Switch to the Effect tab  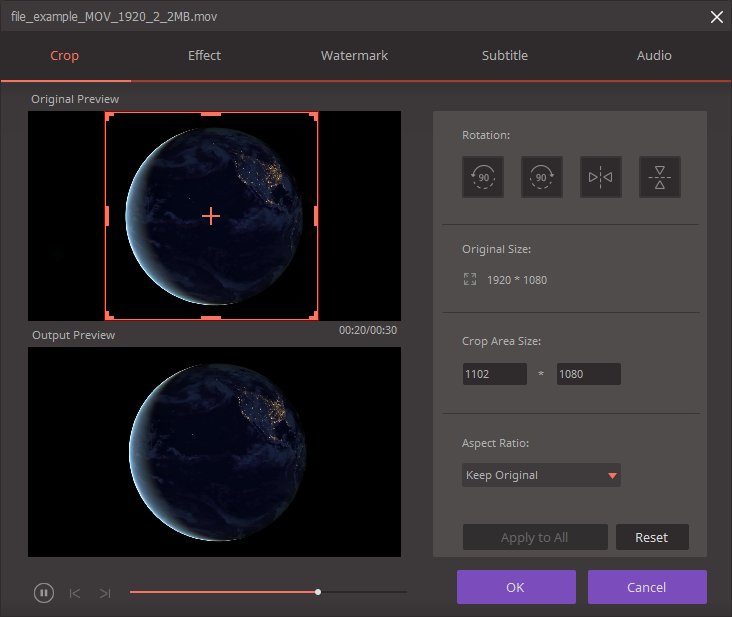click(204, 56)
